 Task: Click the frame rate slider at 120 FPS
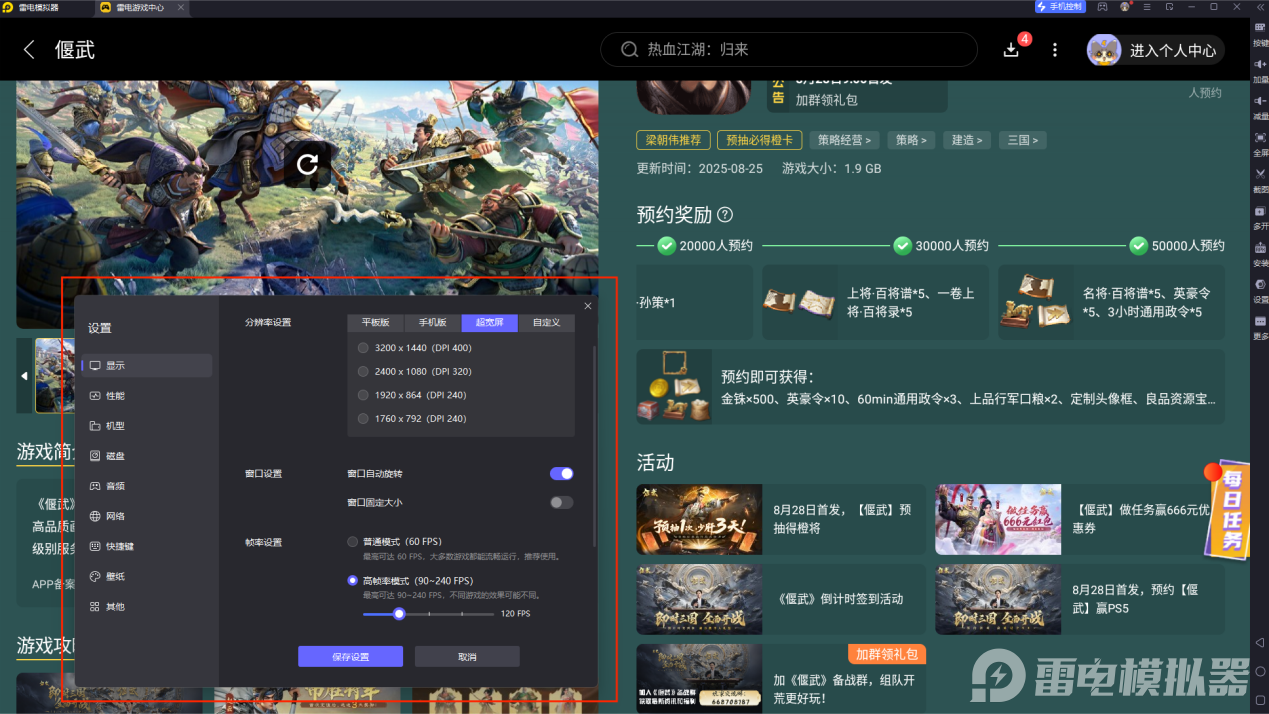(399, 613)
